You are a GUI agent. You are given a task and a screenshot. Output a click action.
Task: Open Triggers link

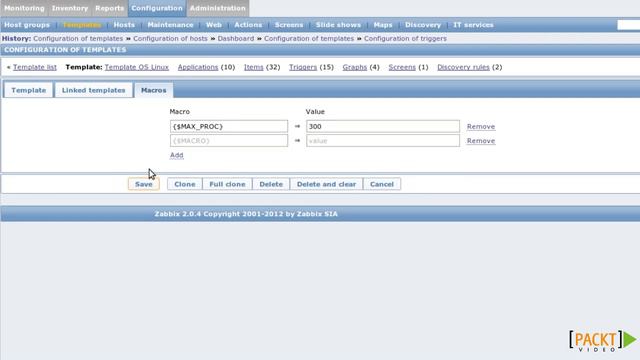(x=303, y=67)
